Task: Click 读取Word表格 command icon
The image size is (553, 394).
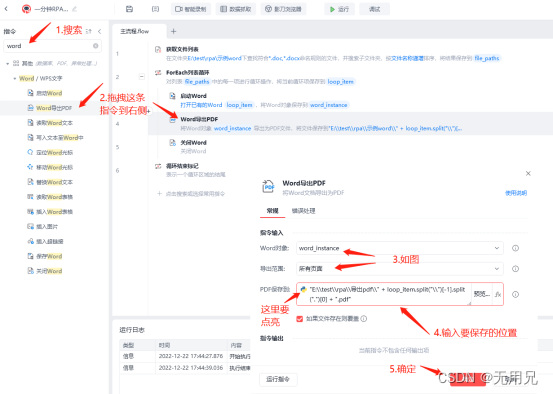Action: [30, 197]
